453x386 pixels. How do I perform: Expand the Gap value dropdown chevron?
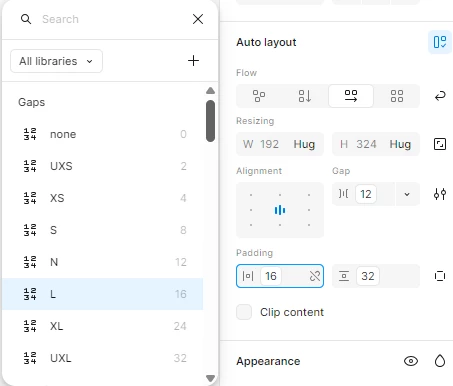pyautogui.click(x=407, y=194)
